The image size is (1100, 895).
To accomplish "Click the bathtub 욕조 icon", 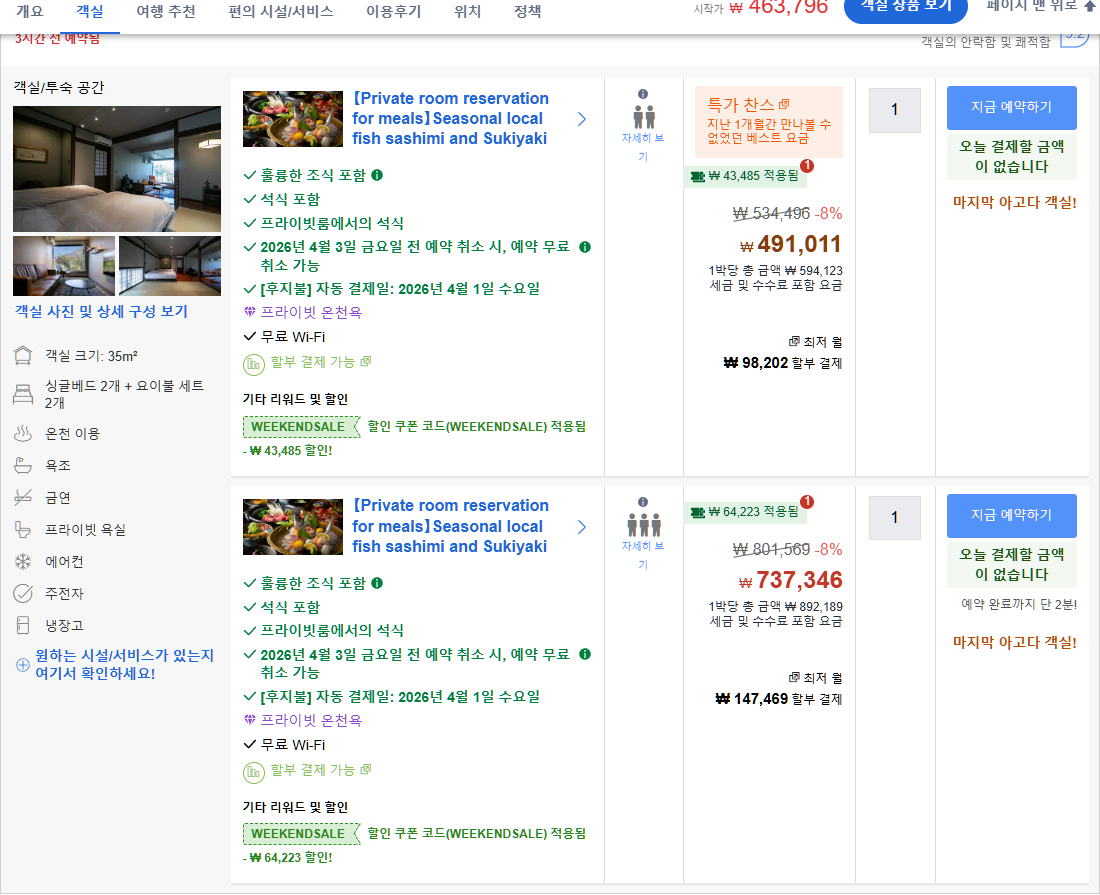I will pos(23,465).
